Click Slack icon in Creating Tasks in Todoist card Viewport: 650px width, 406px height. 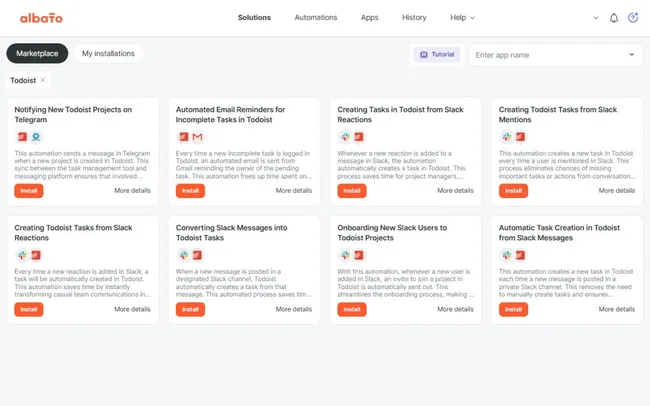(345, 137)
